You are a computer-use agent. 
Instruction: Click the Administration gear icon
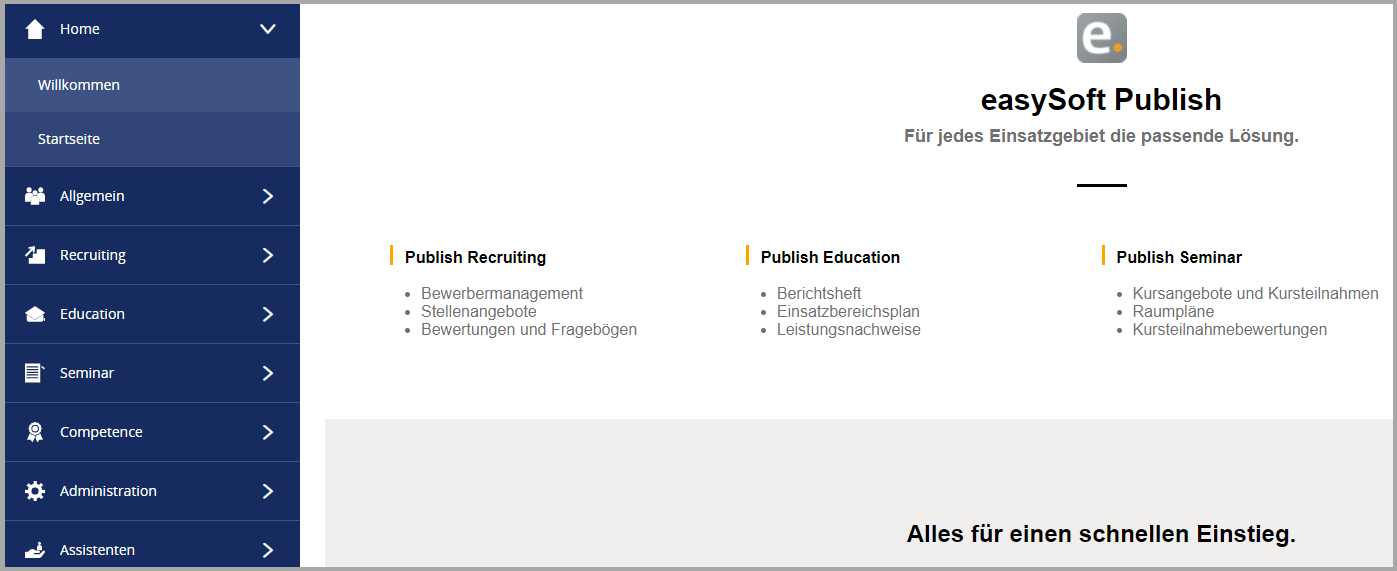pos(35,491)
